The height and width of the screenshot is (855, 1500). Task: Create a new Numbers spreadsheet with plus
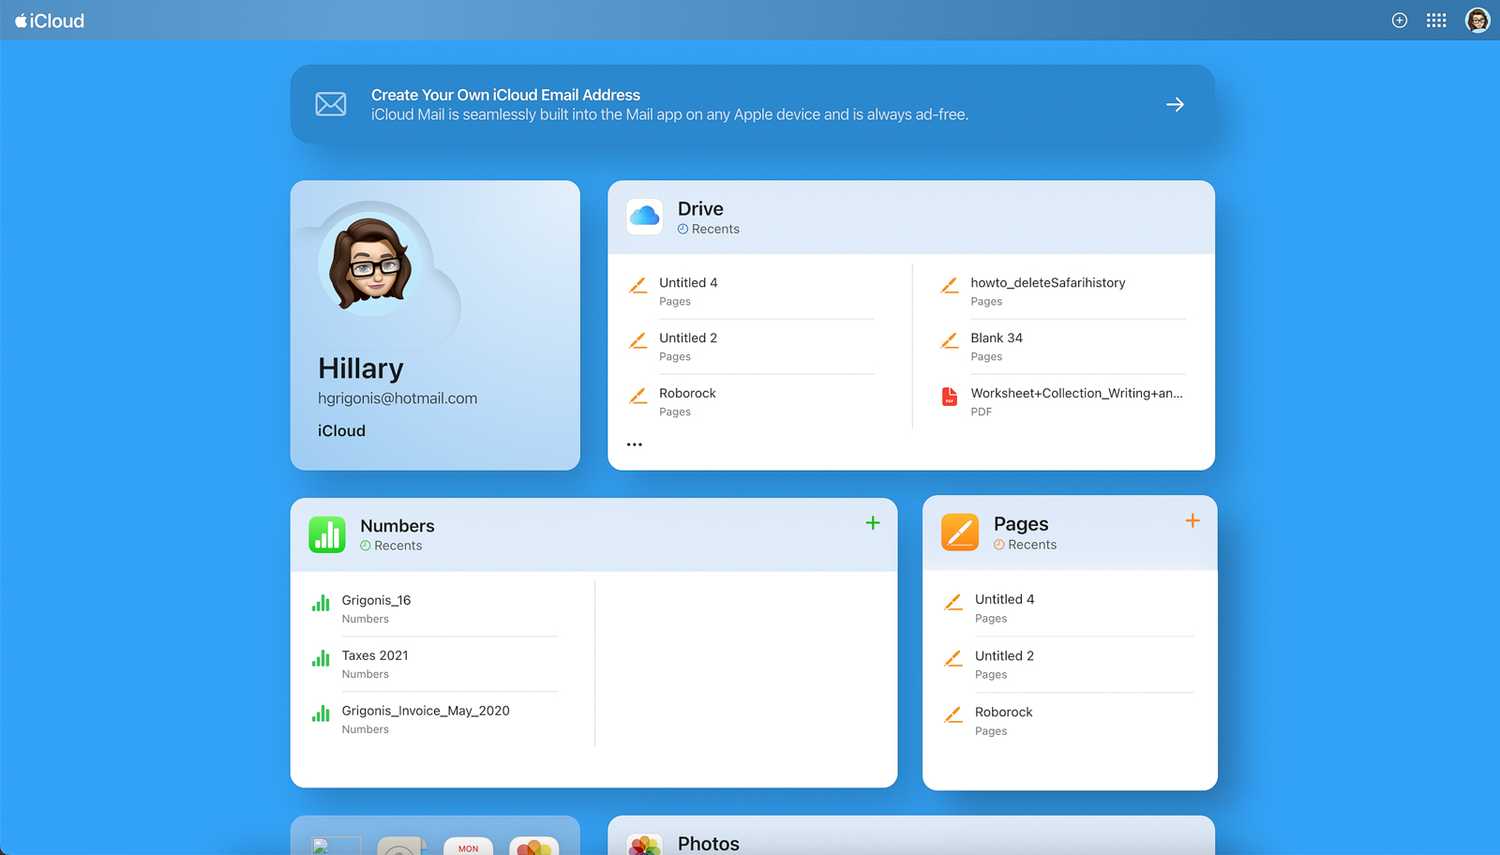(x=872, y=523)
